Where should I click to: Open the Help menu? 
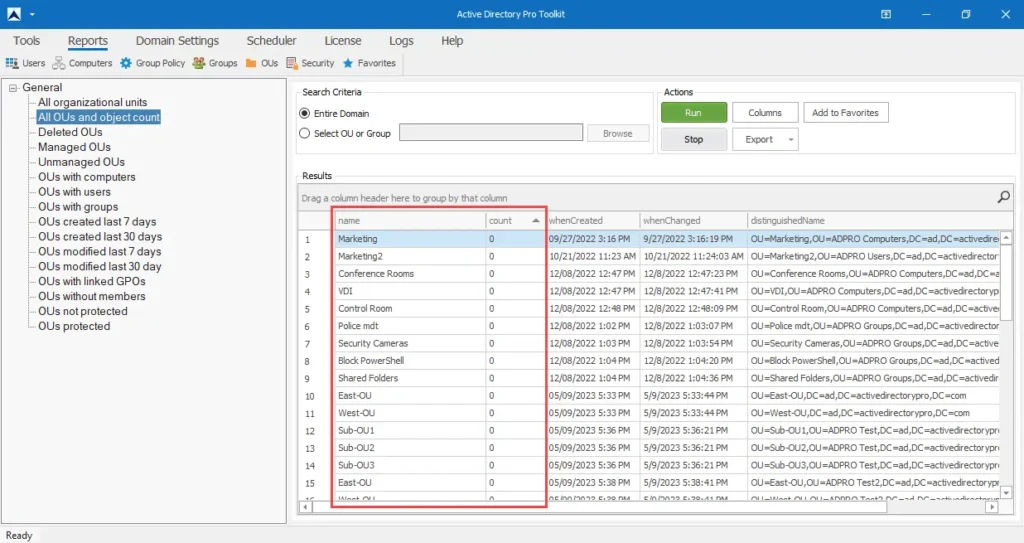[452, 41]
